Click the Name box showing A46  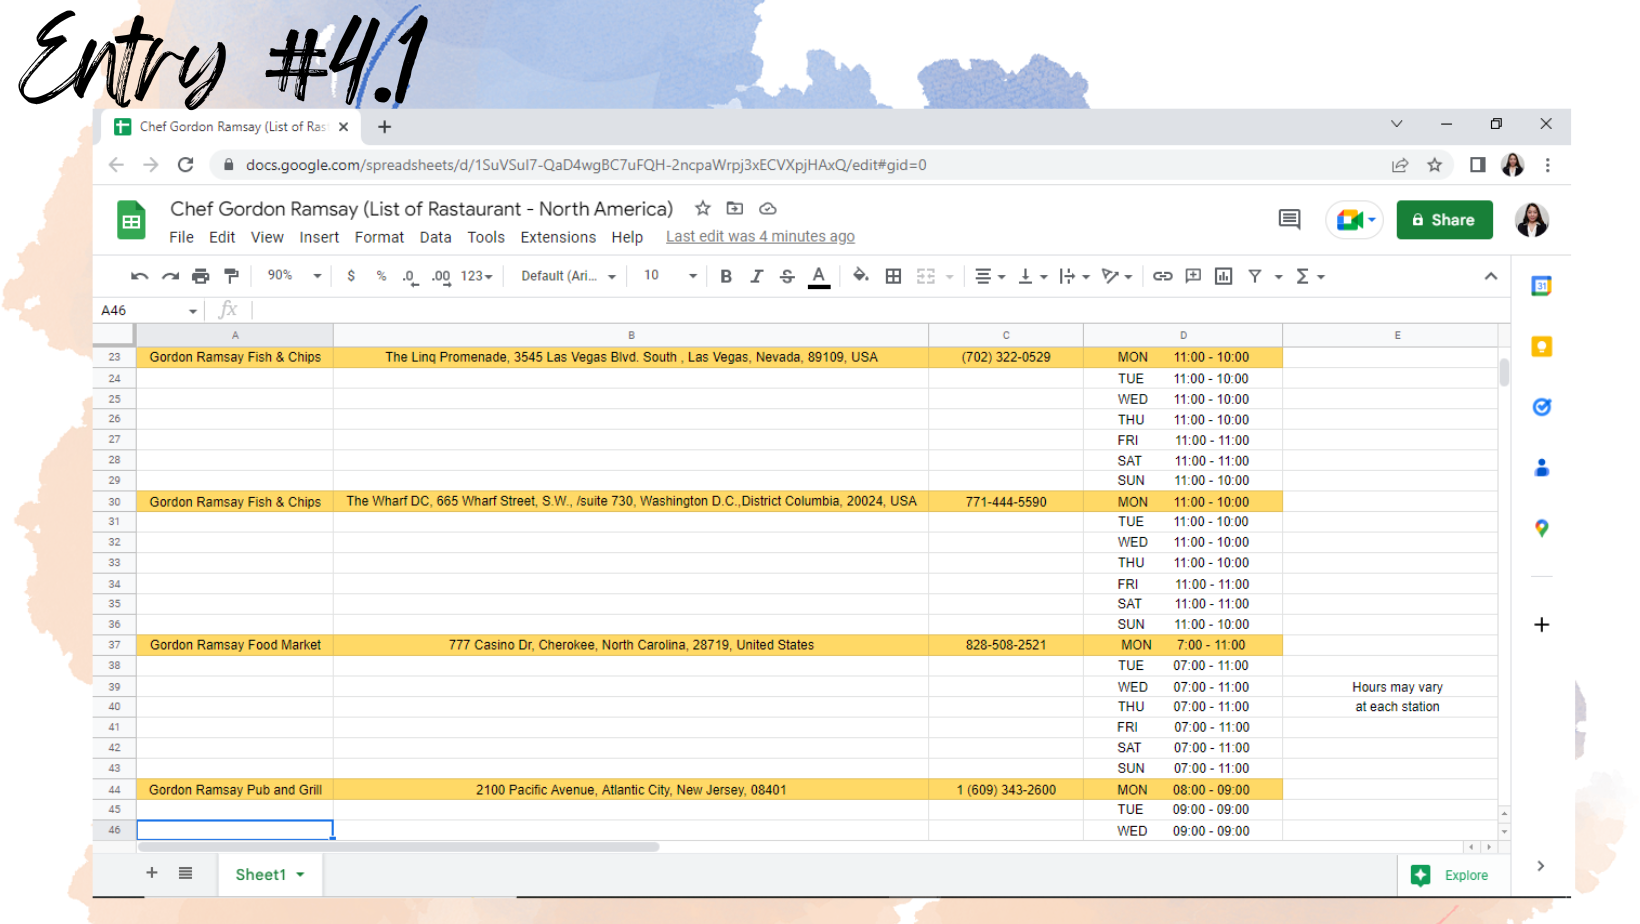pyautogui.click(x=149, y=310)
